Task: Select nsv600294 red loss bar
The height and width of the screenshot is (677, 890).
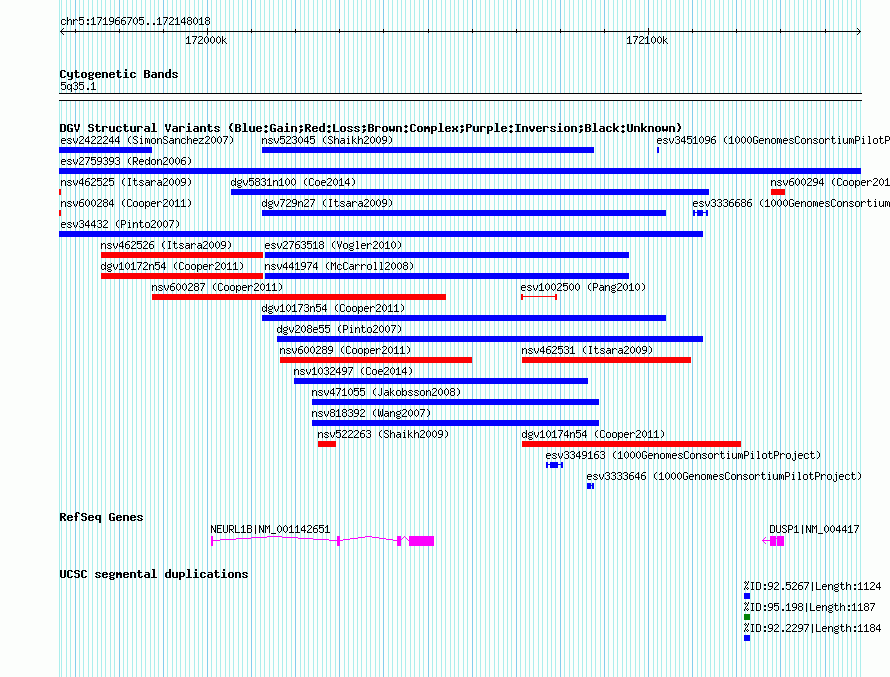Action: [x=778, y=192]
